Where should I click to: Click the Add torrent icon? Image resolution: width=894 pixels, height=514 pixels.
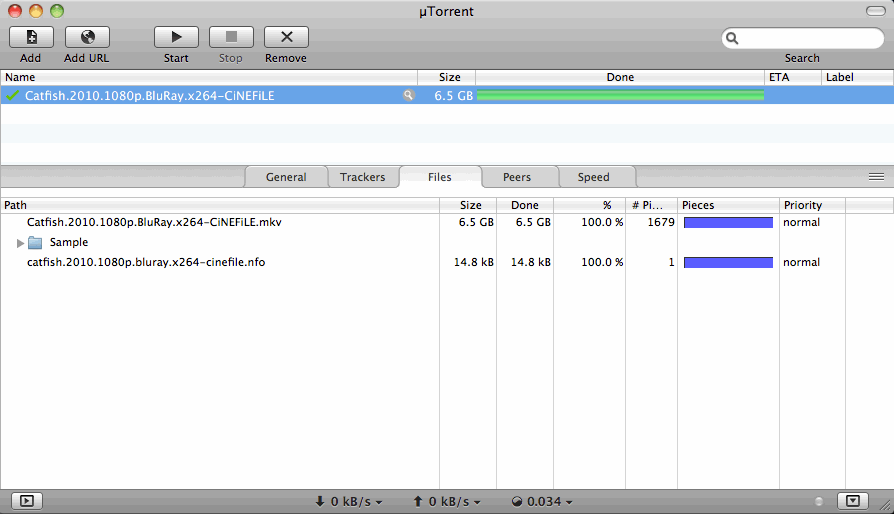(x=31, y=37)
